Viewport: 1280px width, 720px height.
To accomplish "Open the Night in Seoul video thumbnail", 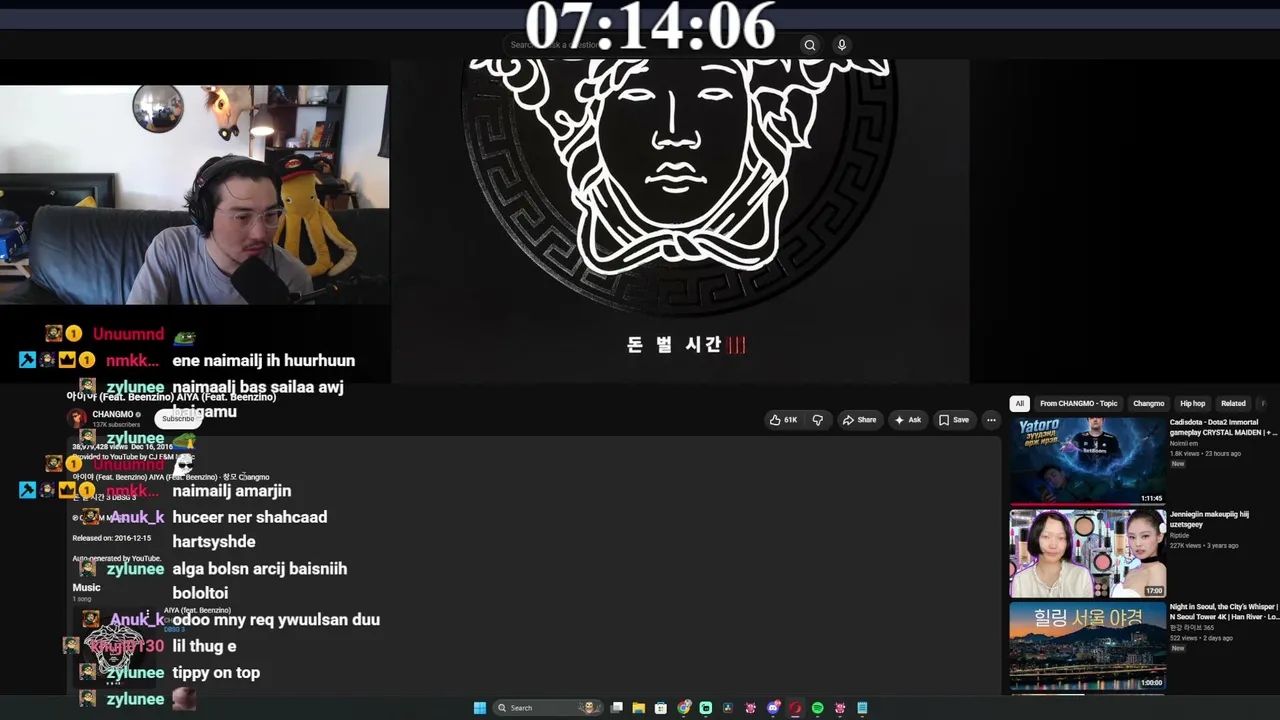I will coord(1088,645).
